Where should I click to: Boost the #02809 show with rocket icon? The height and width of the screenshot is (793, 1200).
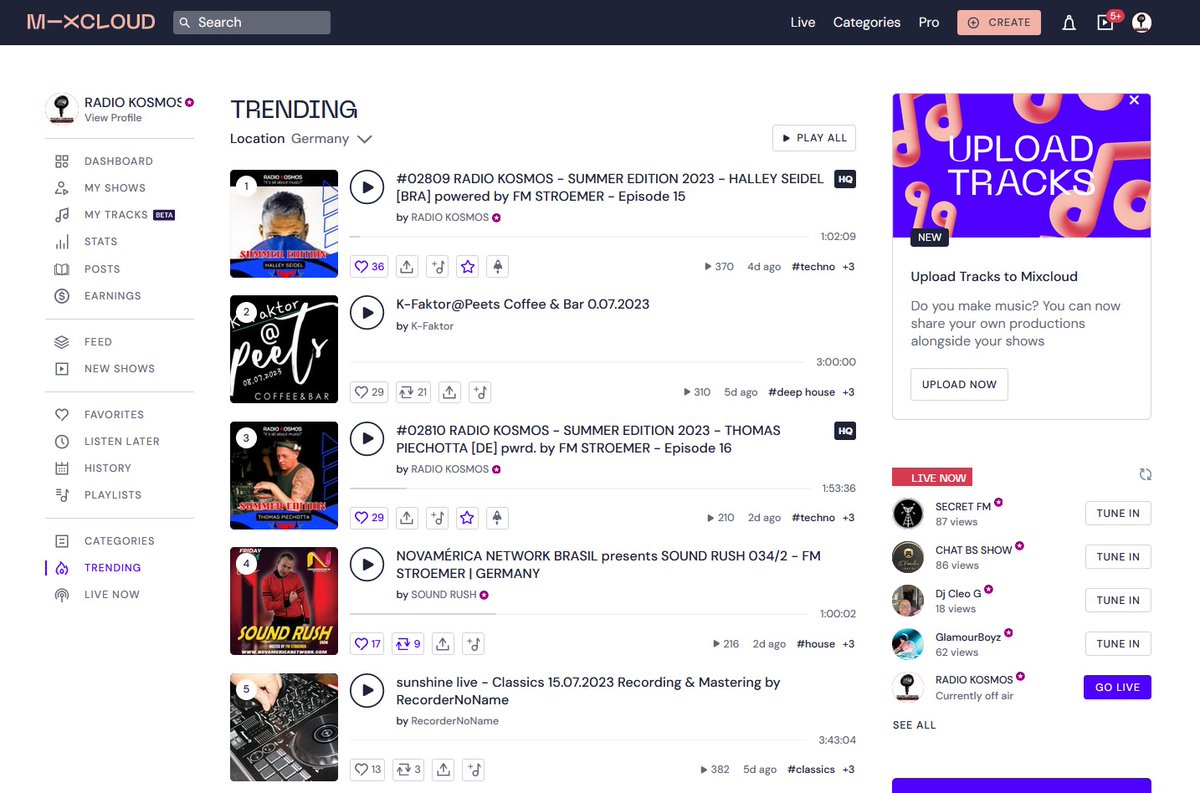tap(497, 267)
